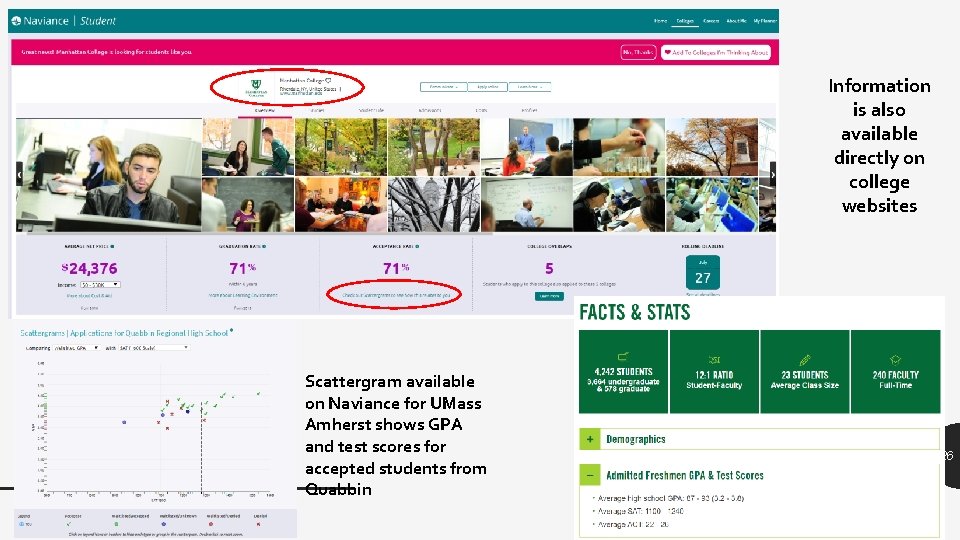Click the No, Thanks button

click(x=638, y=53)
